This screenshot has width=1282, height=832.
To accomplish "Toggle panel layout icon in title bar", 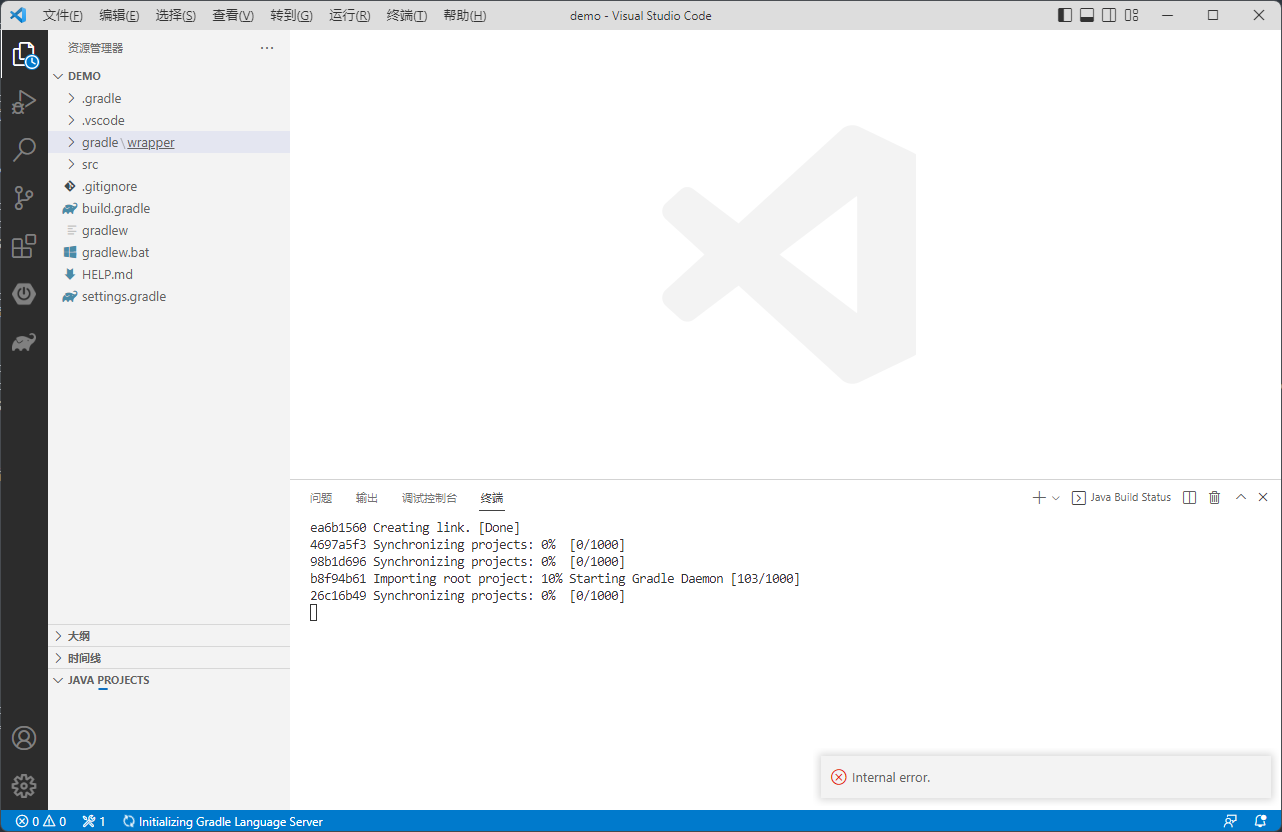I will [1087, 15].
